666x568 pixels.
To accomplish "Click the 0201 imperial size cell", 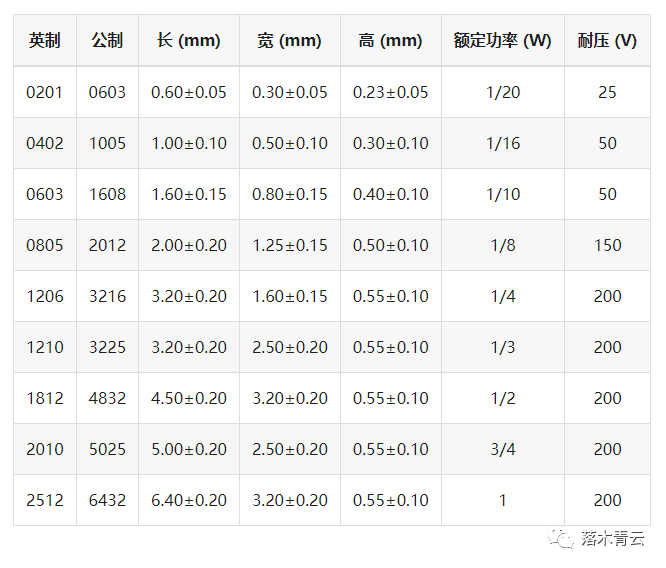I will coord(45,93).
